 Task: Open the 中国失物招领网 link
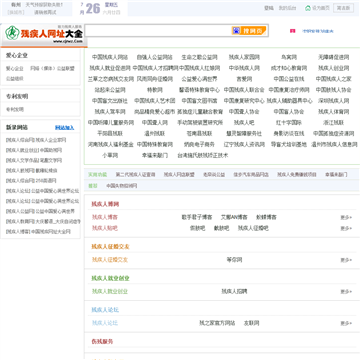click(122, 186)
